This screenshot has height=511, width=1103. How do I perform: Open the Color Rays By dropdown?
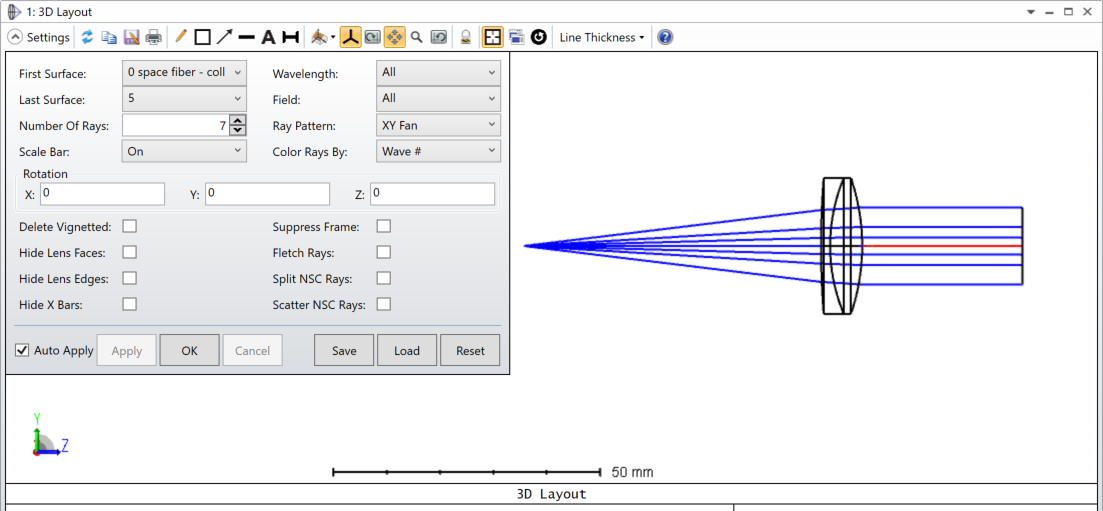point(438,151)
